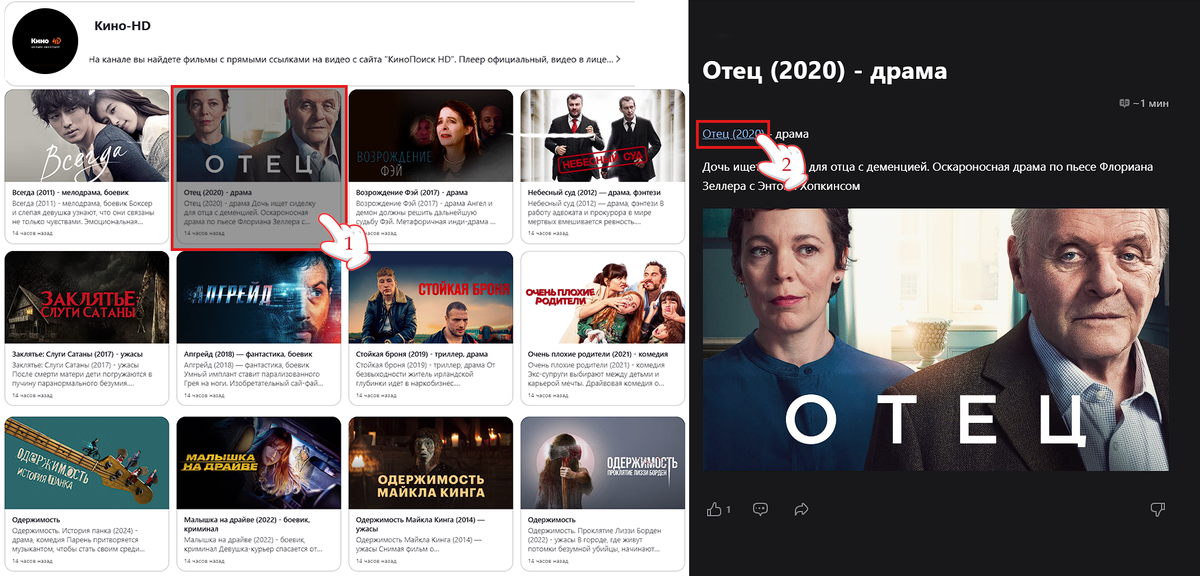This screenshot has width=1200, height=576.
Task: Like the Отец (2020) article with thumbs up
Action: (714, 510)
